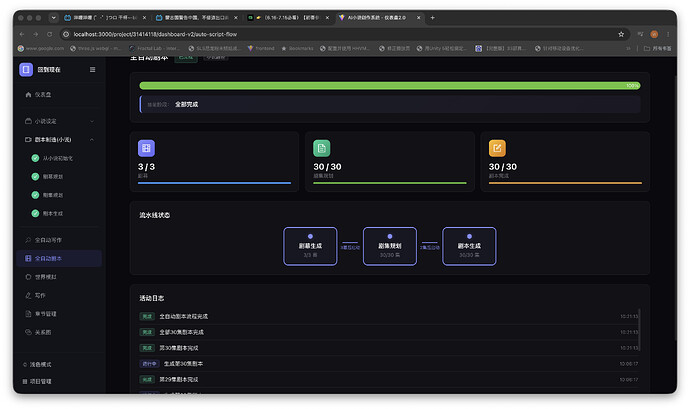The height and width of the screenshot is (409, 690).
Task: Toggle 浅色模式 light mode at sidebar bottom
Action: point(37,365)
